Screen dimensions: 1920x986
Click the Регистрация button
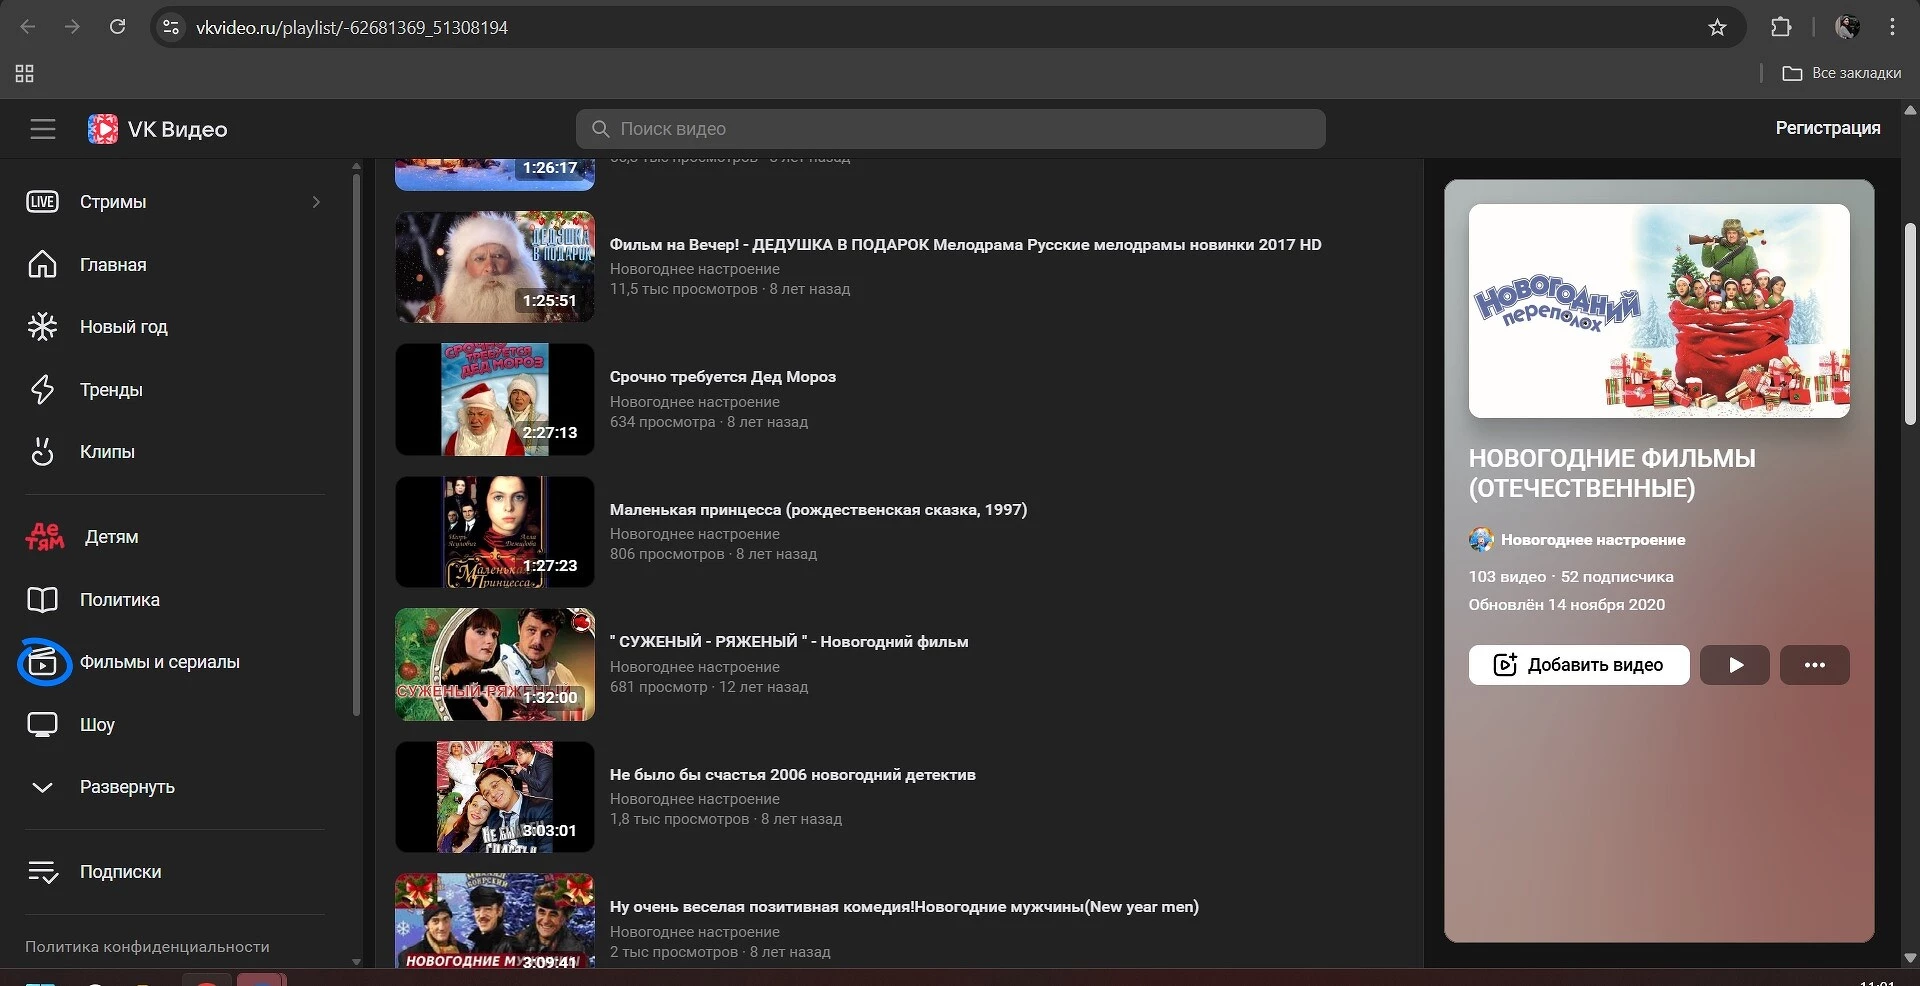(1827, 128)
